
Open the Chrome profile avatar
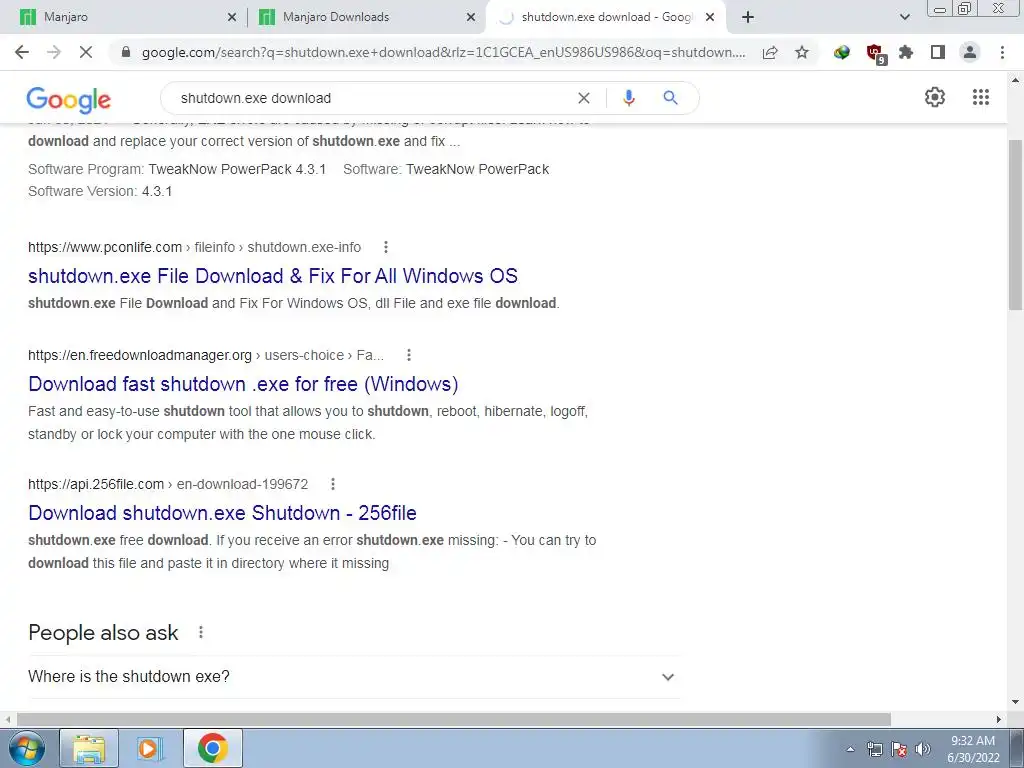[x=970, y=52]
